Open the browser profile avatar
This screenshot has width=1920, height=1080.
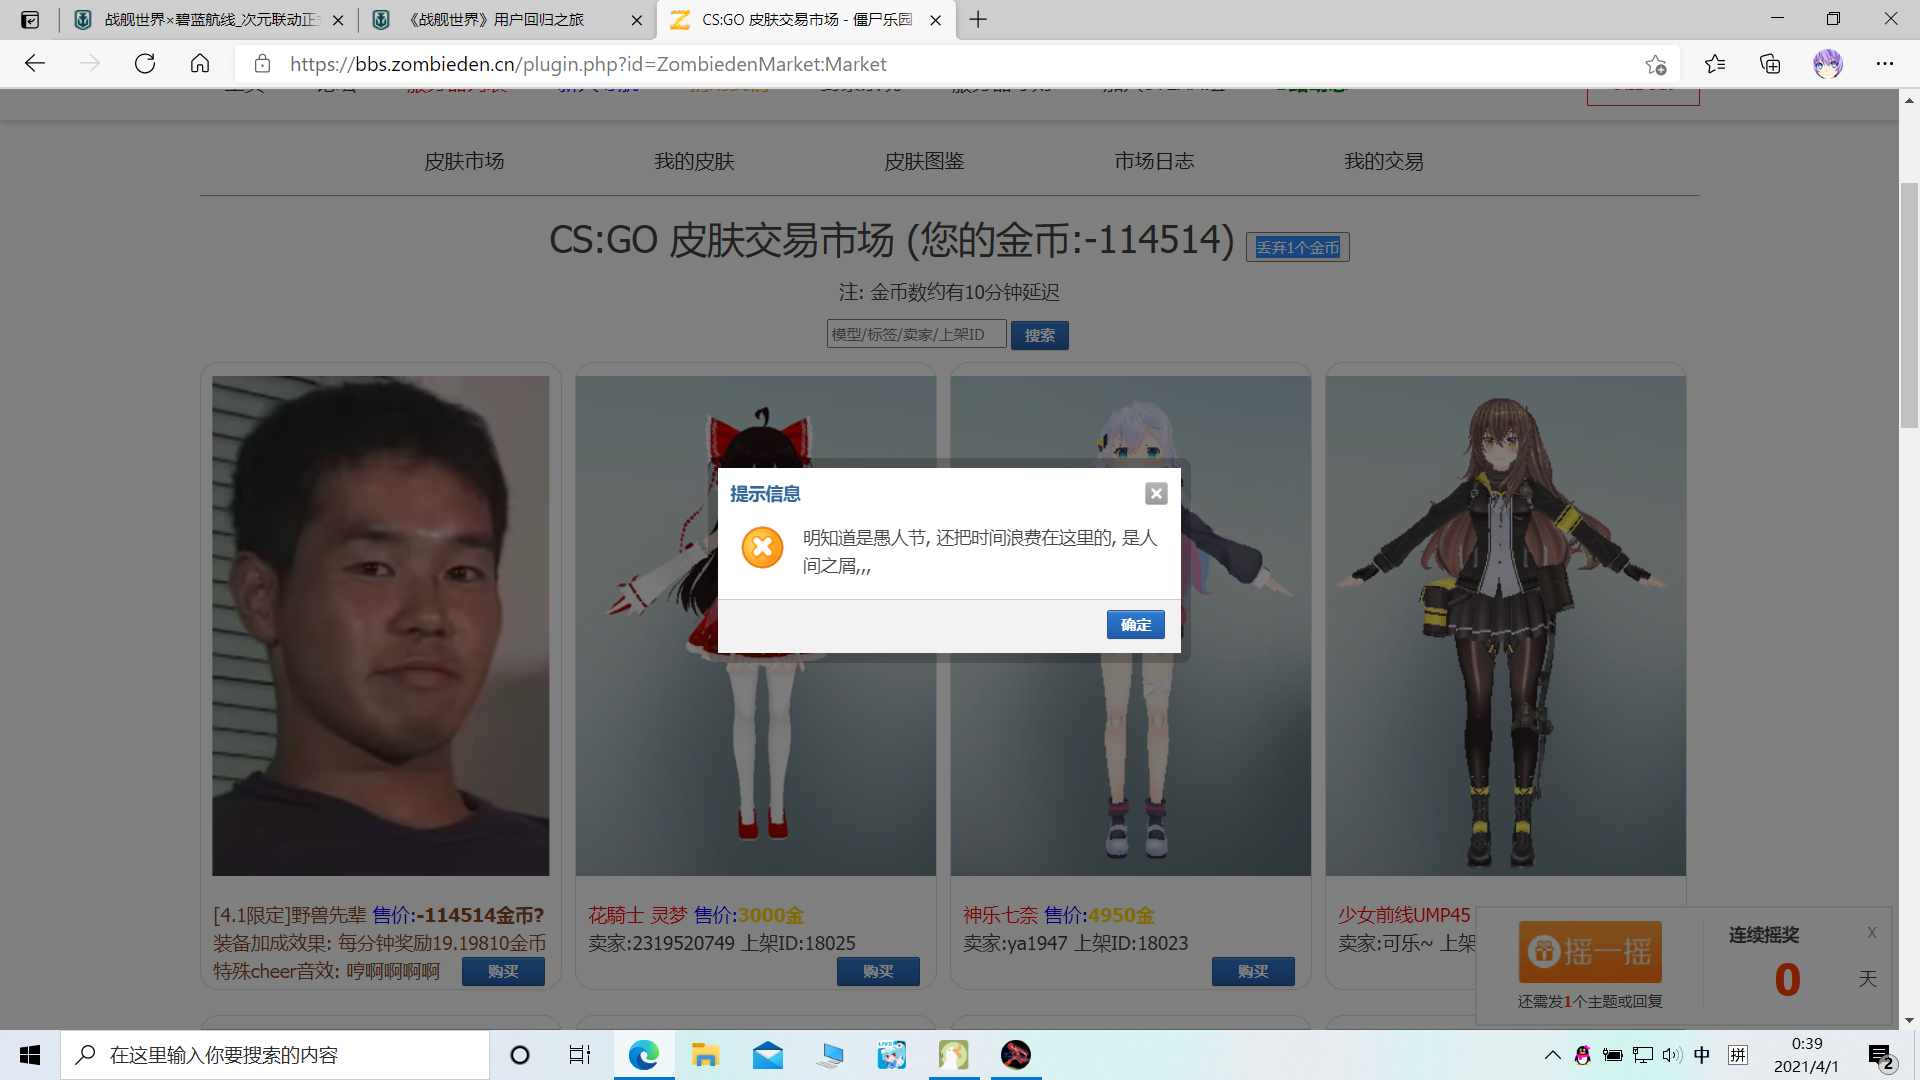1828,64
